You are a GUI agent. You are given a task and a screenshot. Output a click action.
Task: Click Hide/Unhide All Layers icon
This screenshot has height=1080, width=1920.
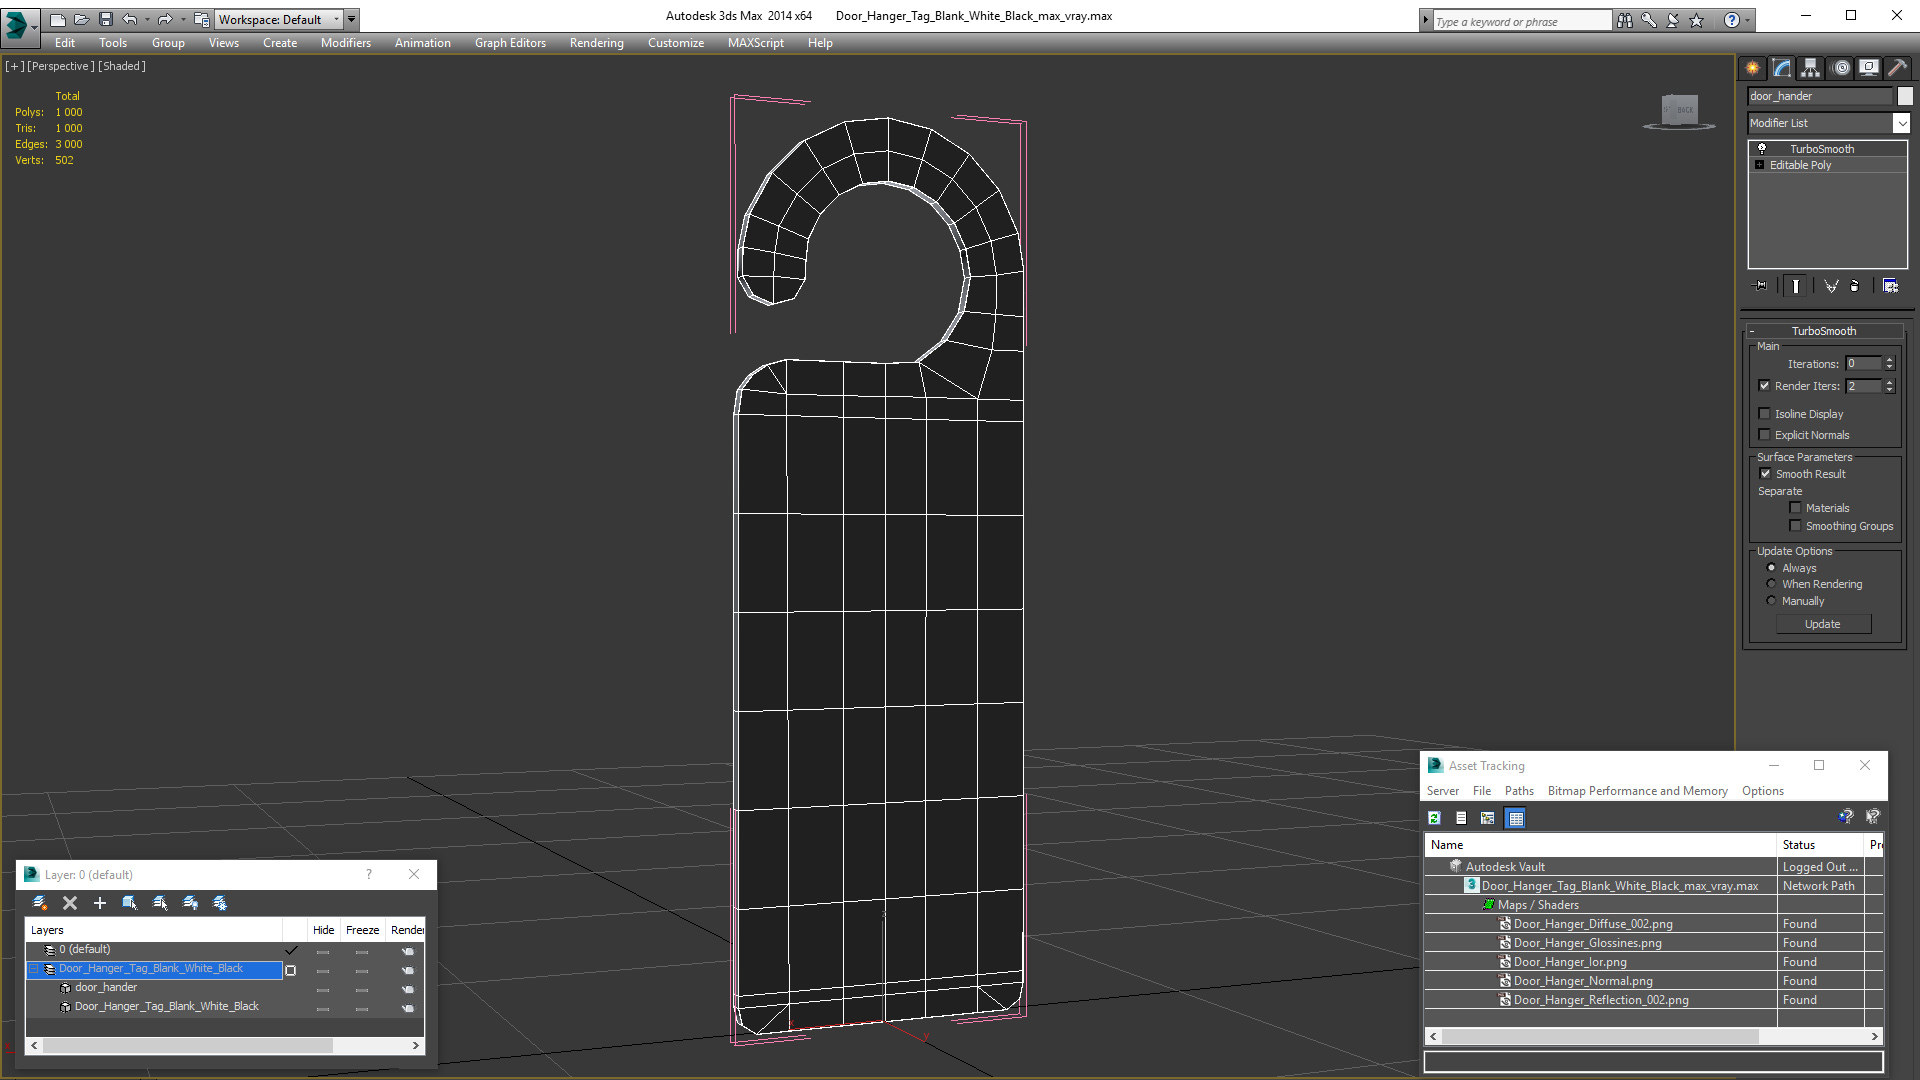(x=190, y=903)
